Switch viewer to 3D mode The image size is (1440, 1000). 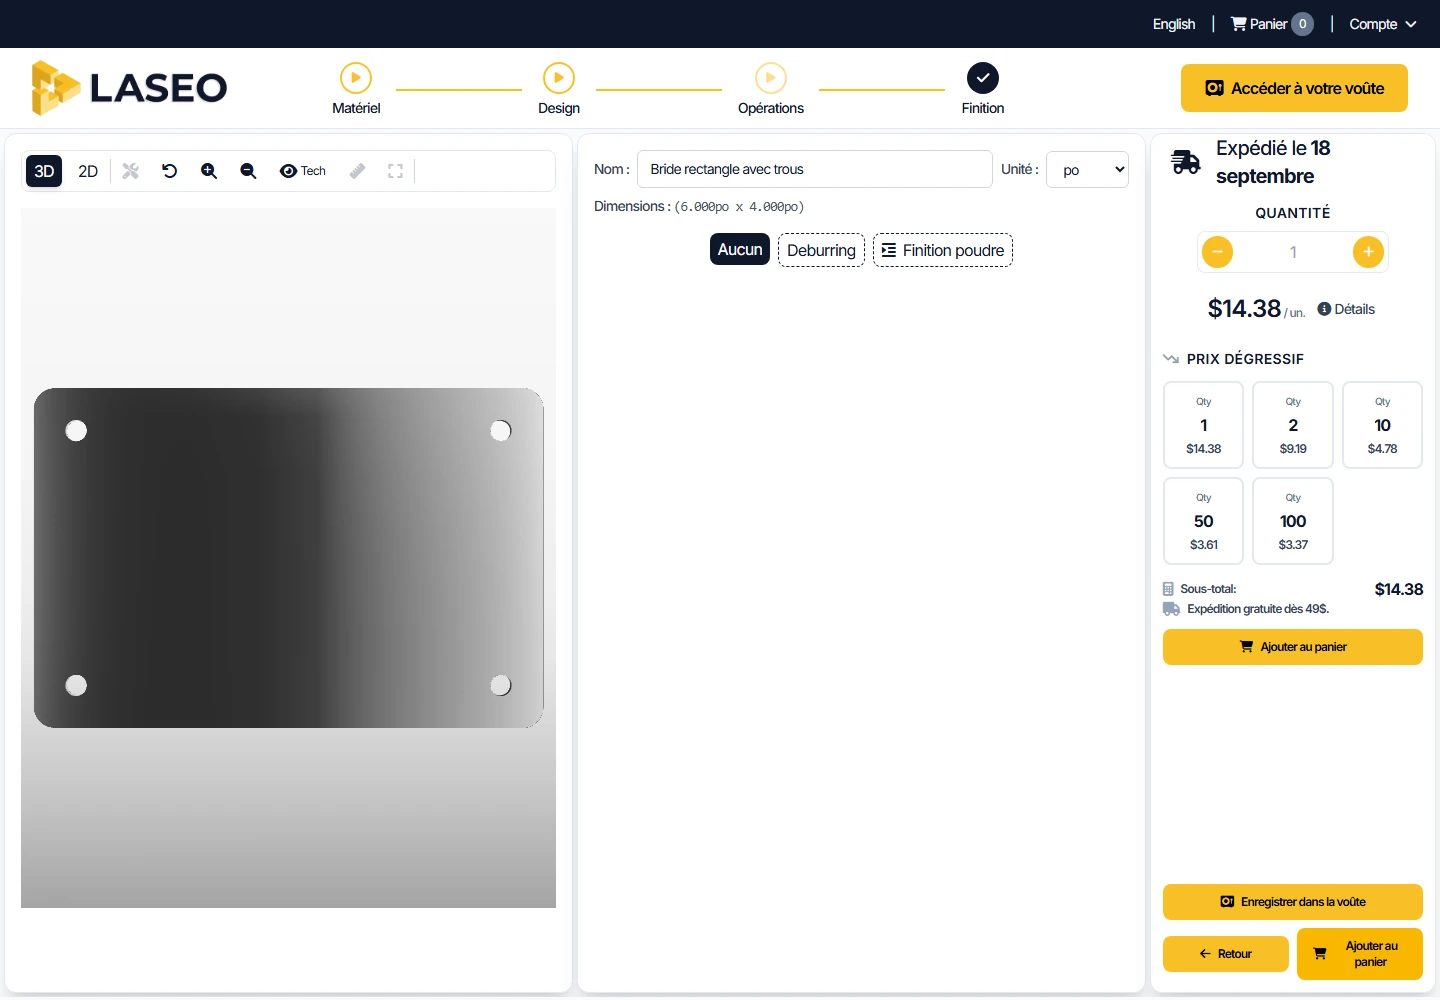click(44, 171)
